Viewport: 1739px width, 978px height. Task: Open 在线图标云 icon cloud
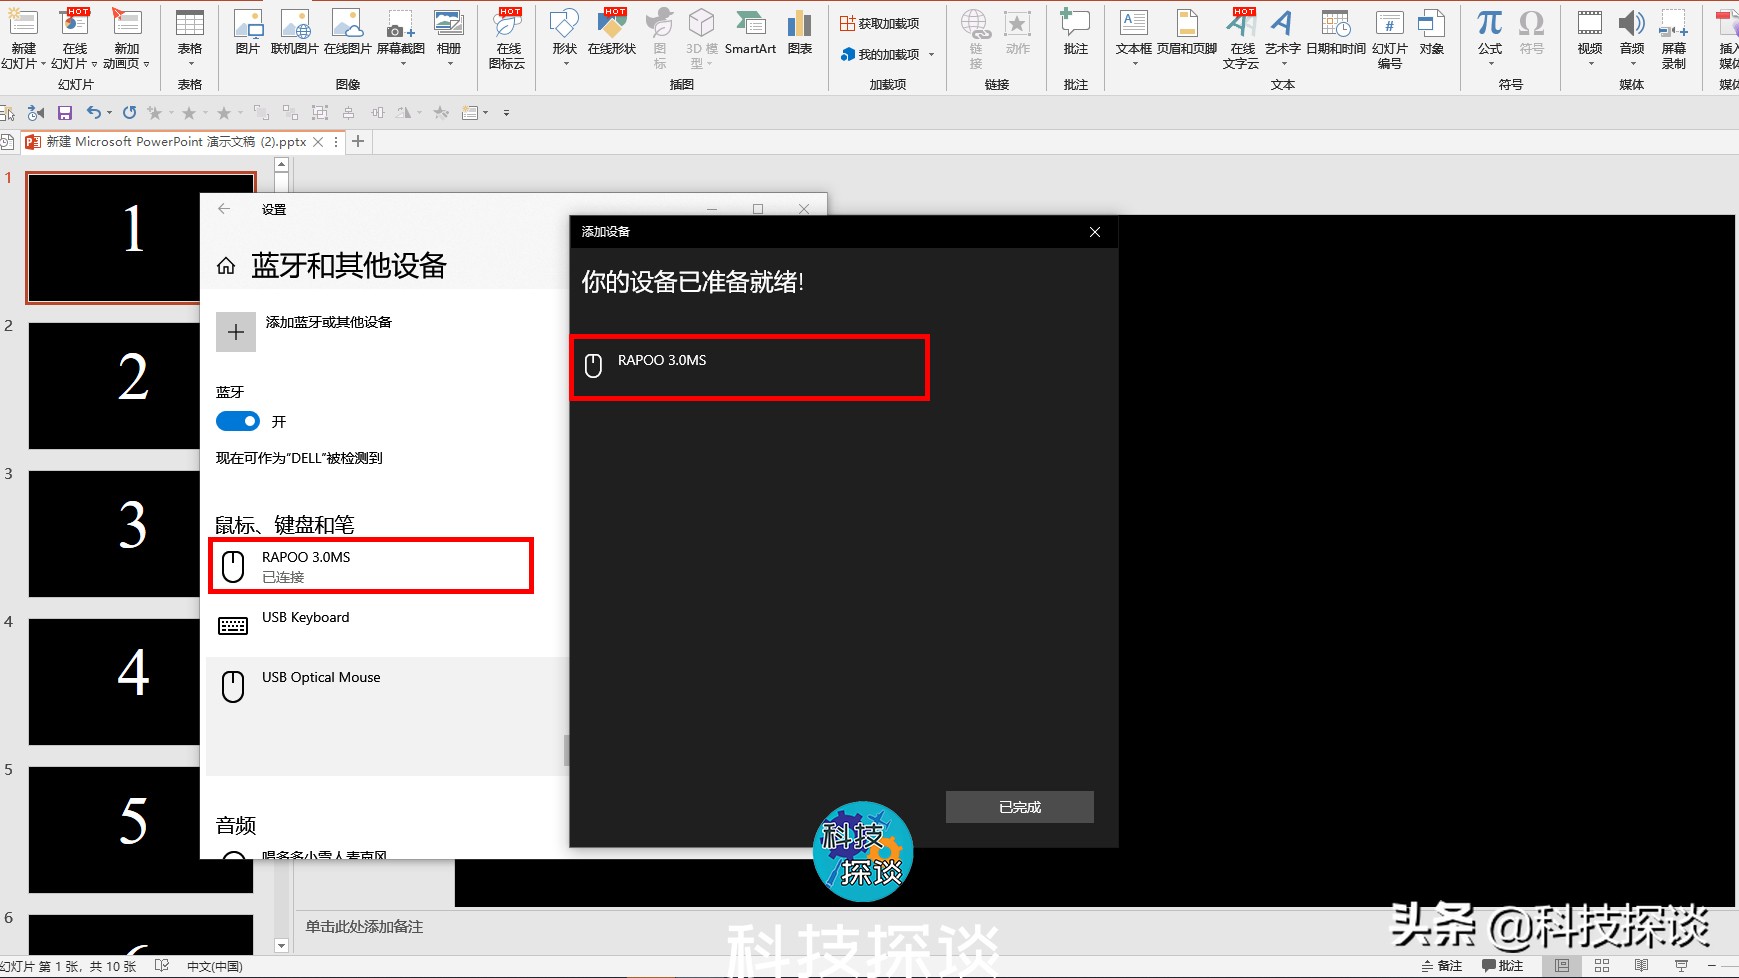(508, 38)
